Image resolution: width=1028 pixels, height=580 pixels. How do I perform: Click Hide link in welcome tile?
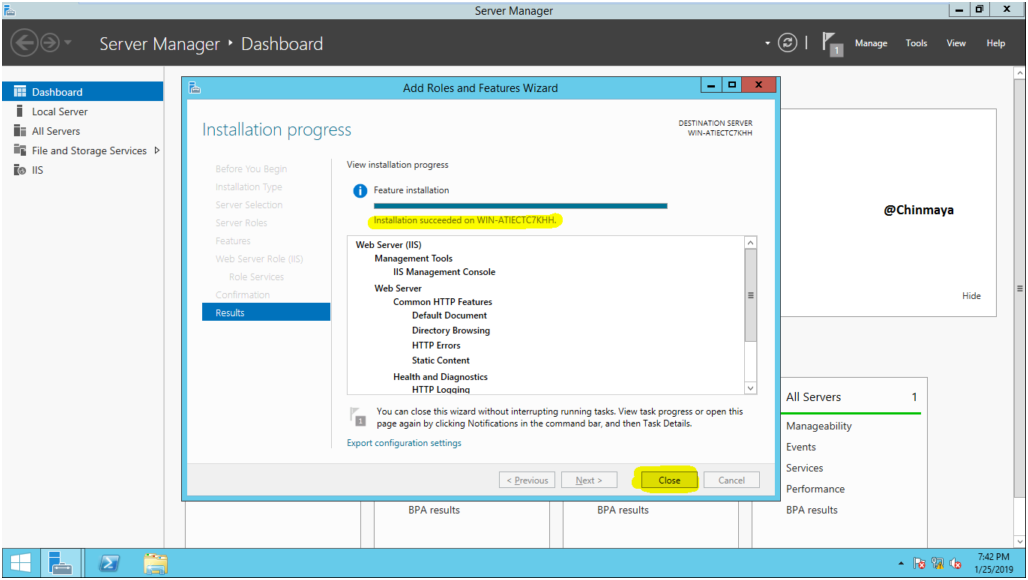[971, 296]
